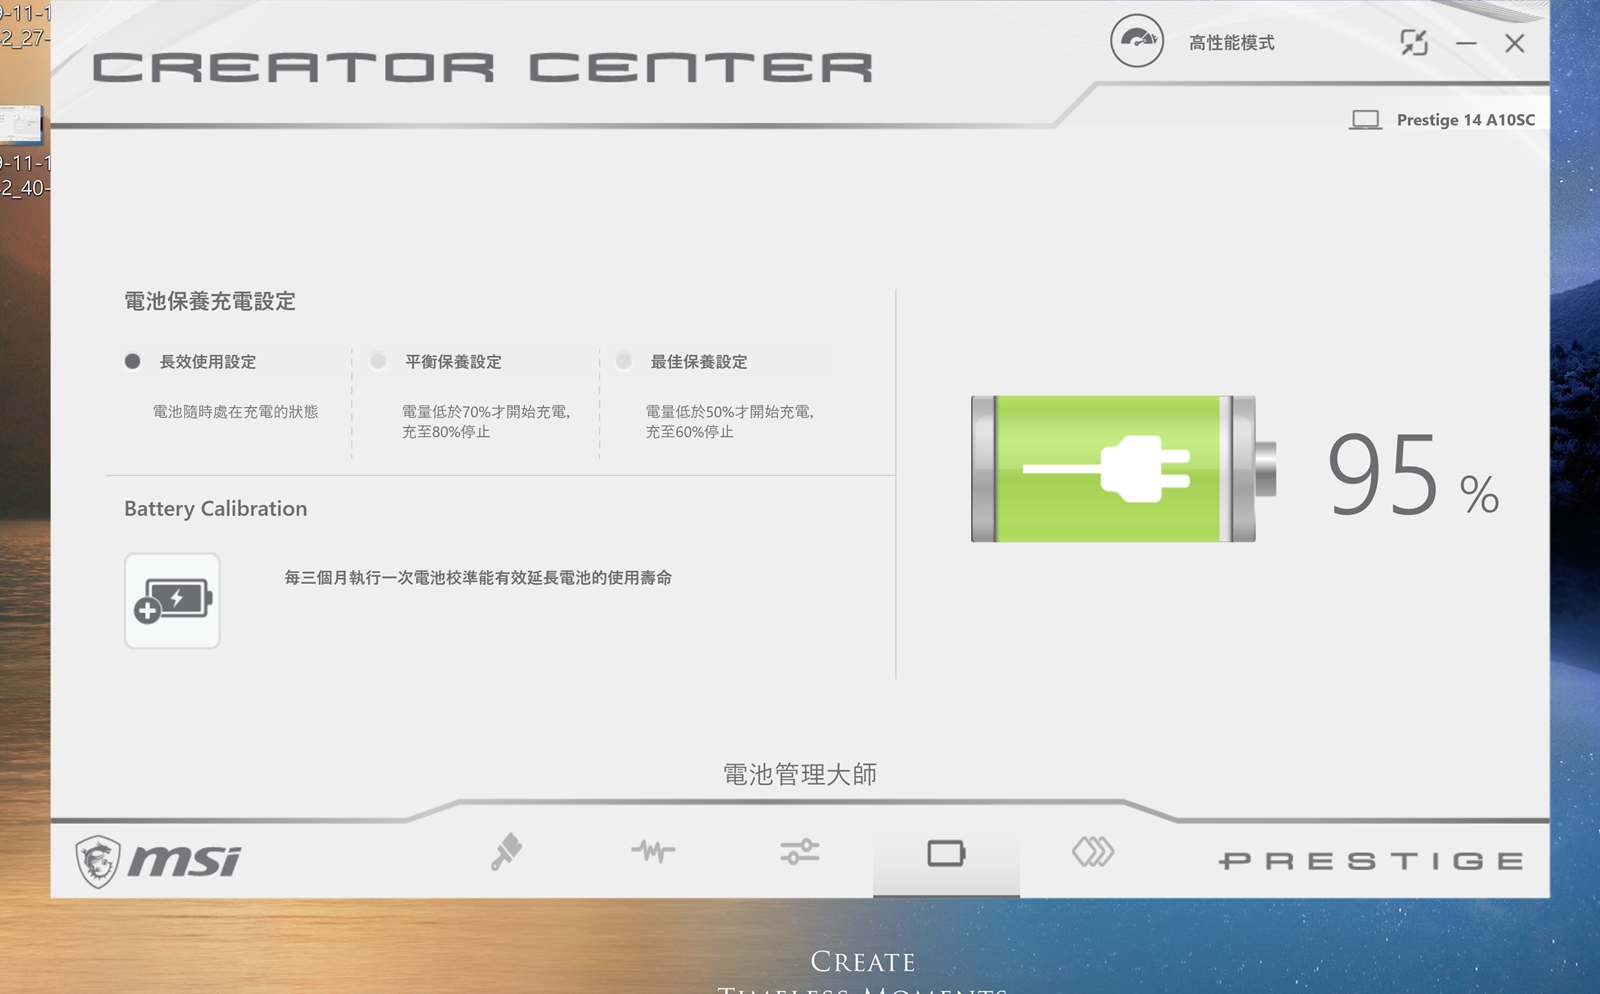
Task: Select the 平衡保養設定 radio option
Action: pyautogui.click(x=379, y=361)
